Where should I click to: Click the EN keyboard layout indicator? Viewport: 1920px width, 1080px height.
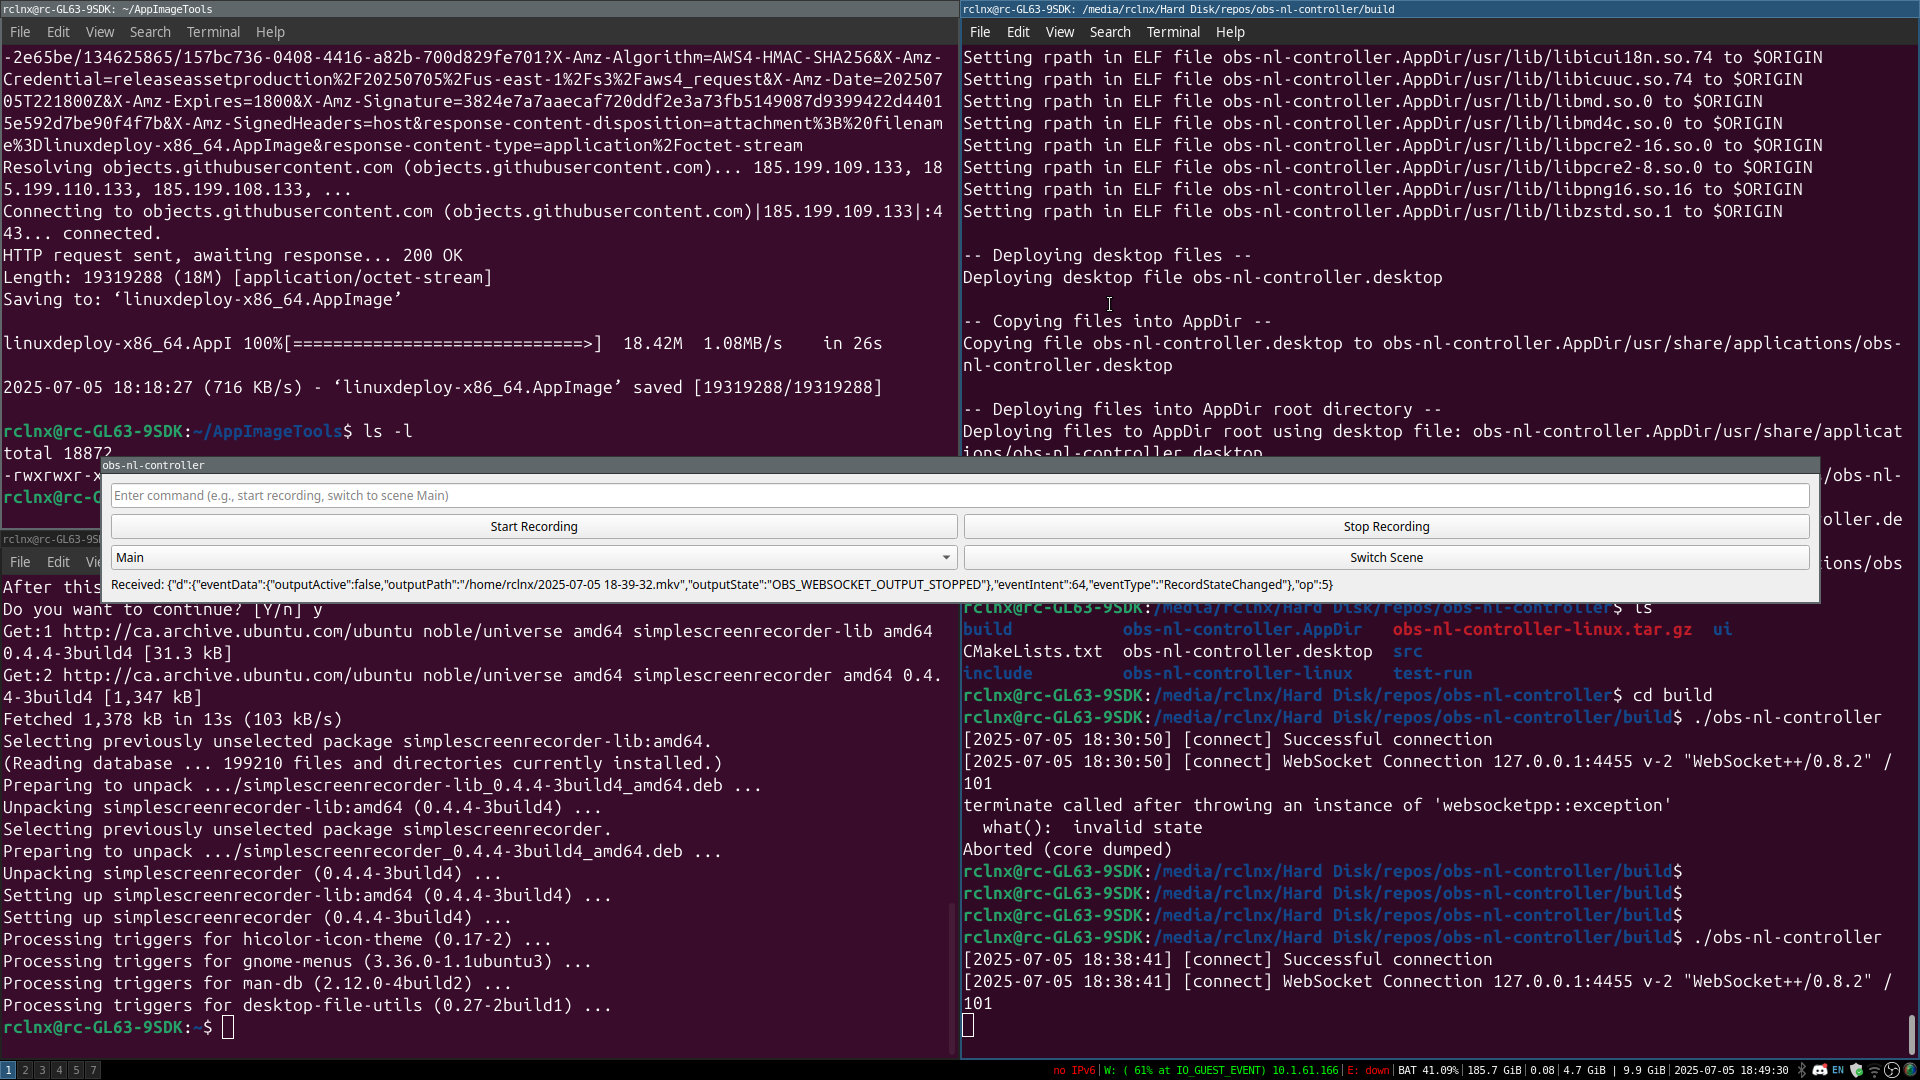1838,1070
